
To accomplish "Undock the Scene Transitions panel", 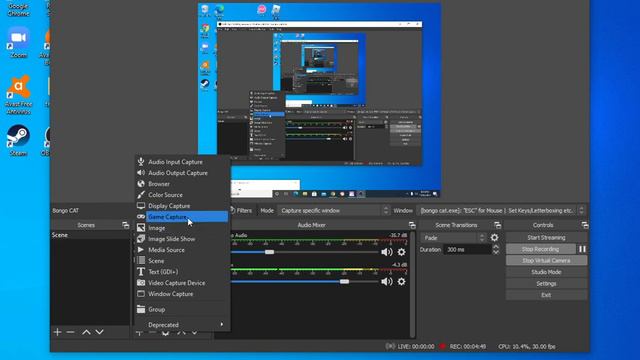I will [x=497, y=225].
